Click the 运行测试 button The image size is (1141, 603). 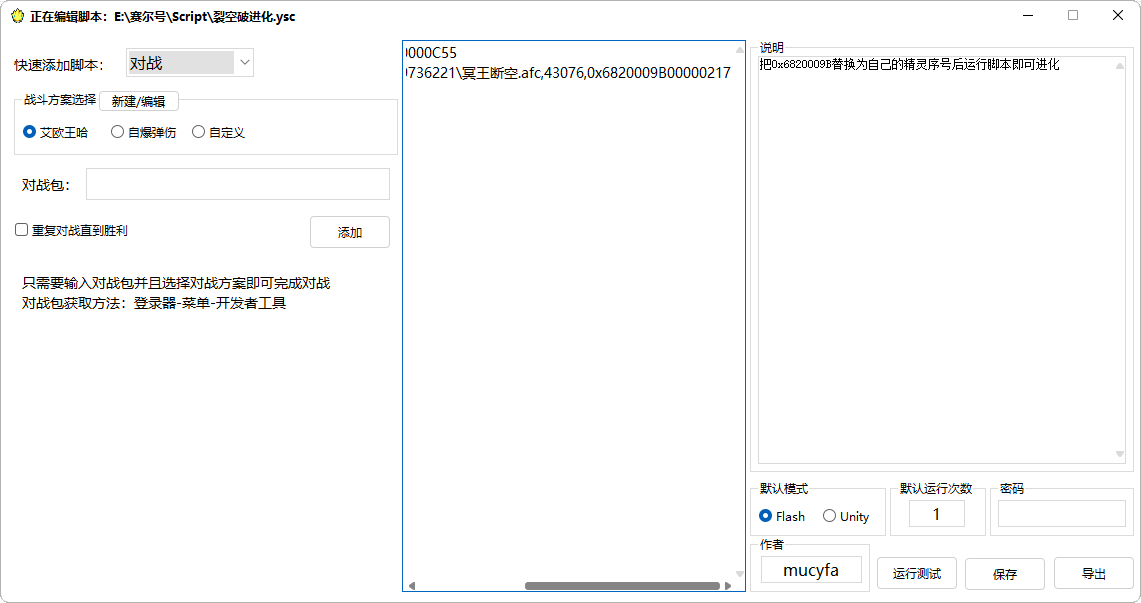click(917, 574)
